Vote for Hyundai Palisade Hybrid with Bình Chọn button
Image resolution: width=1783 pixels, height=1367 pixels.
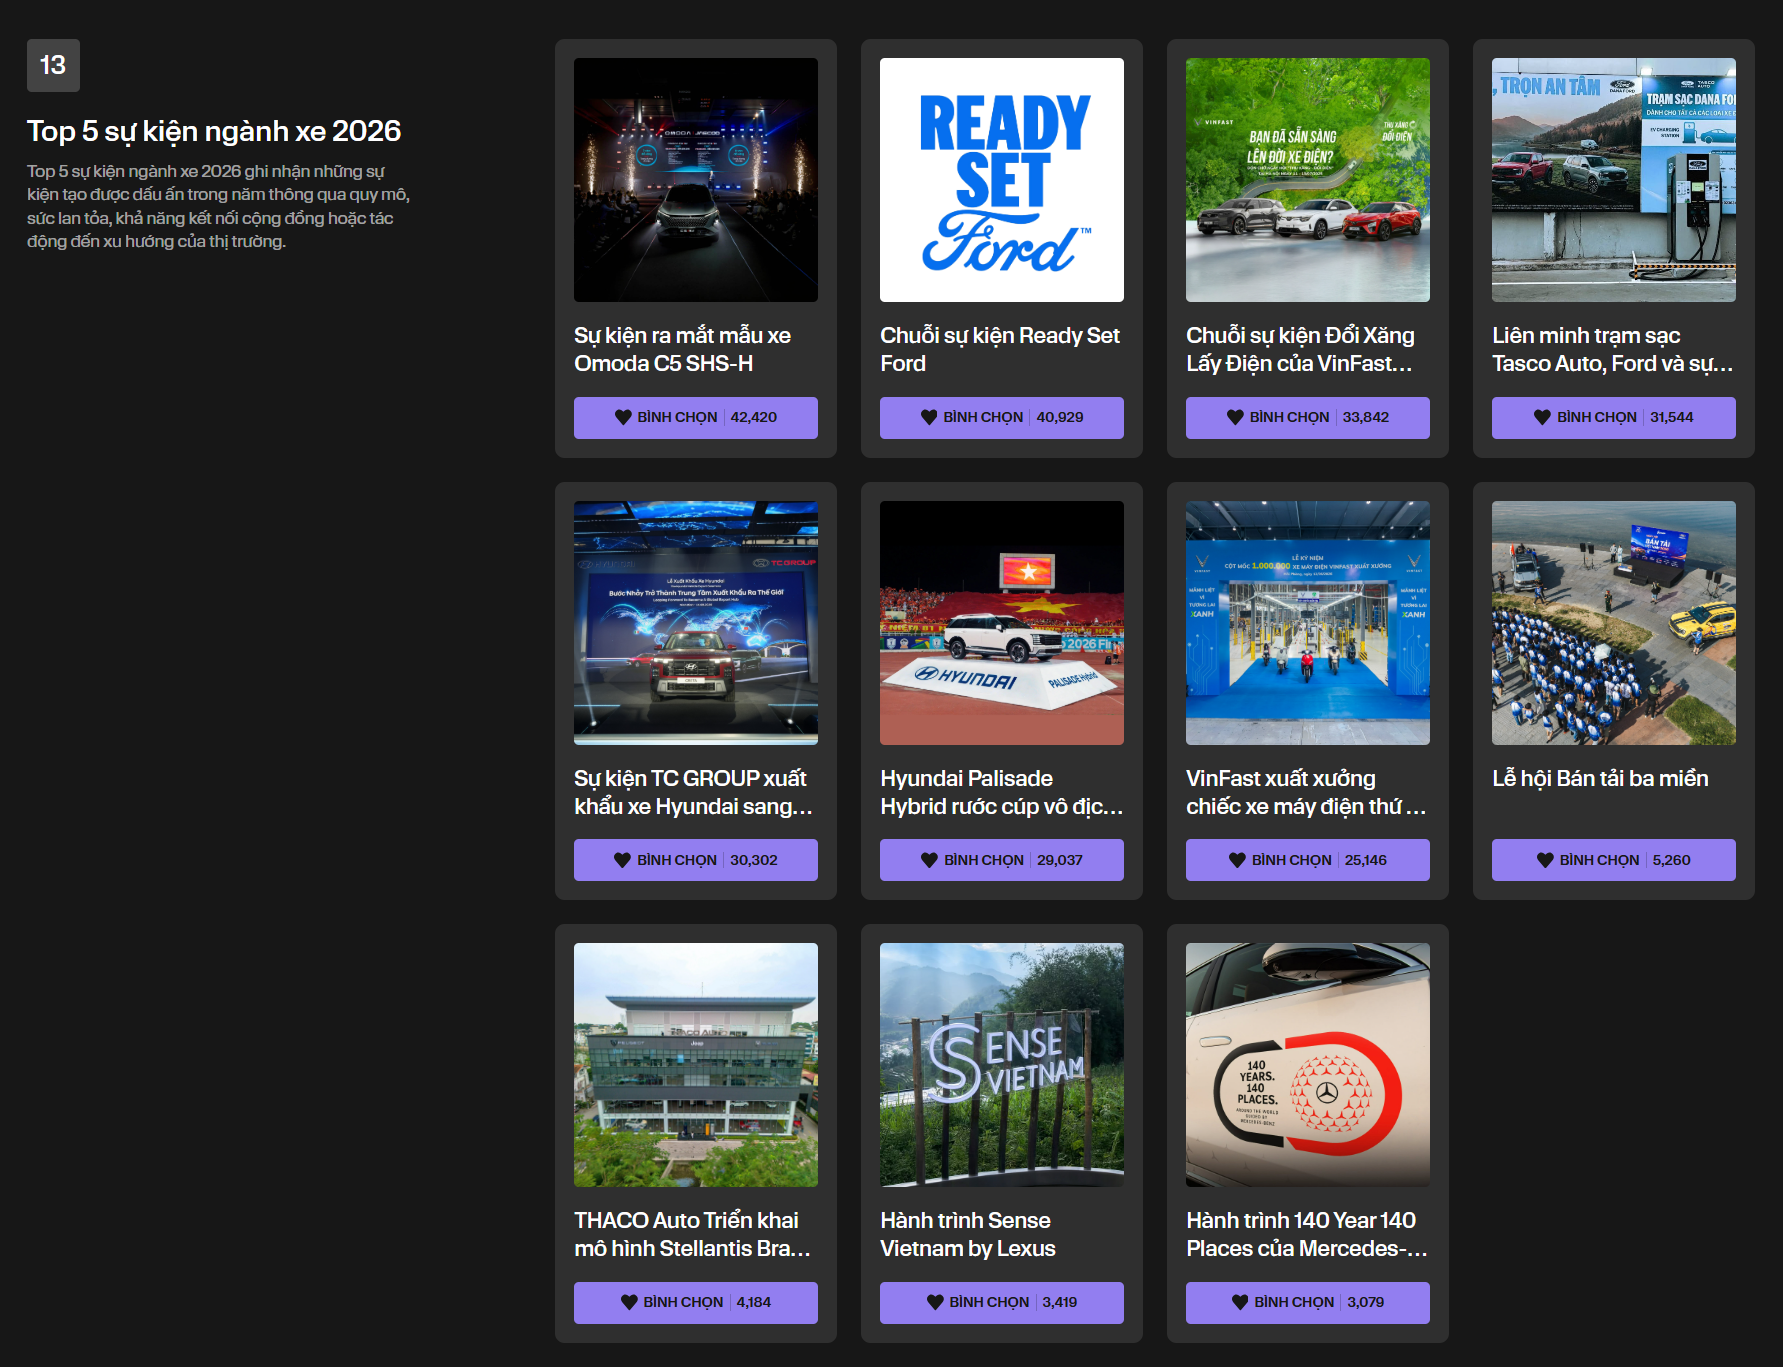pyautogui.click(x=1002, y=860)
